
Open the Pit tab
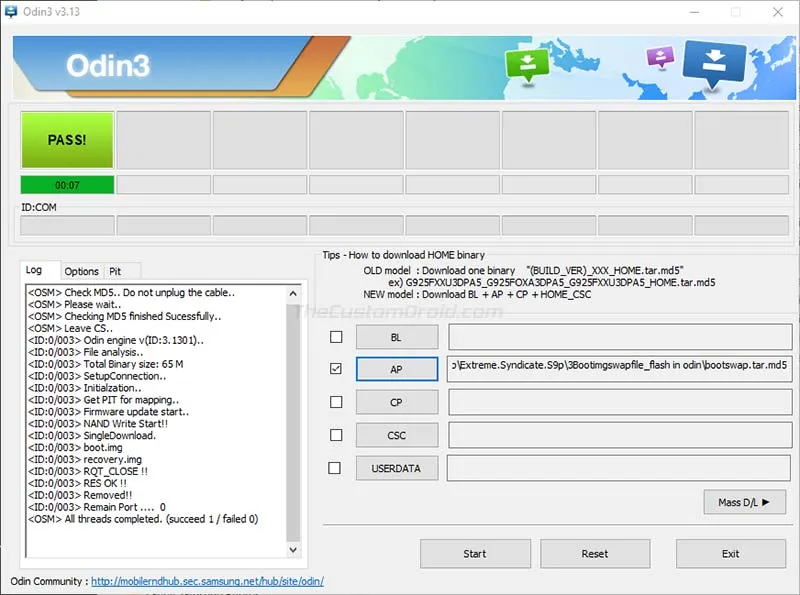116,271
